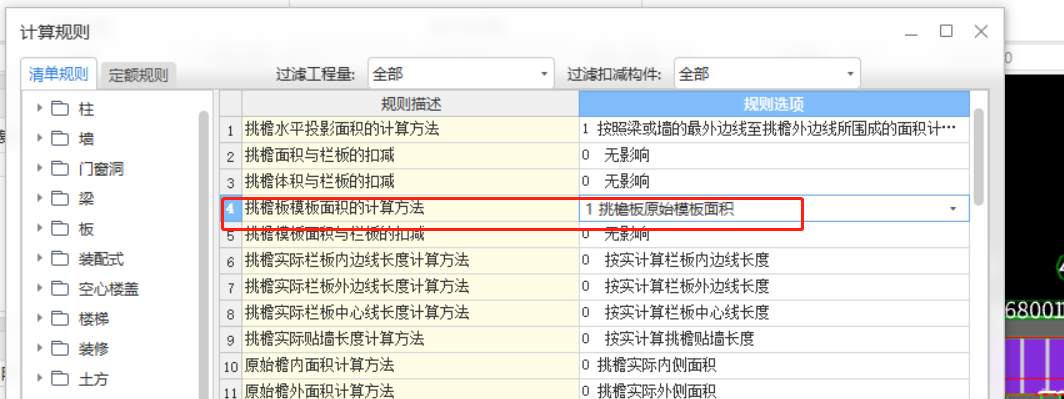Viewport: 1064px width, 399px height.
Task: Select rule 挑檐实际栏板内边线长度计算方法
Action: click(x=411, y=261)
